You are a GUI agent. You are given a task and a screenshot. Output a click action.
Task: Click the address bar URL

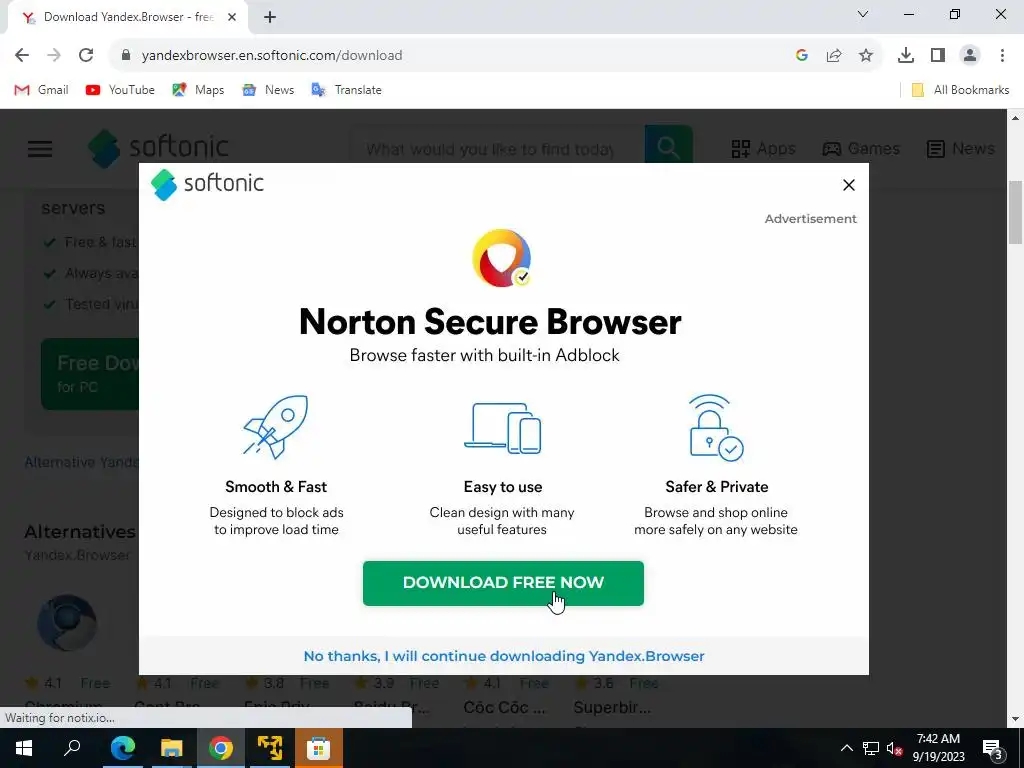[272, 56]
